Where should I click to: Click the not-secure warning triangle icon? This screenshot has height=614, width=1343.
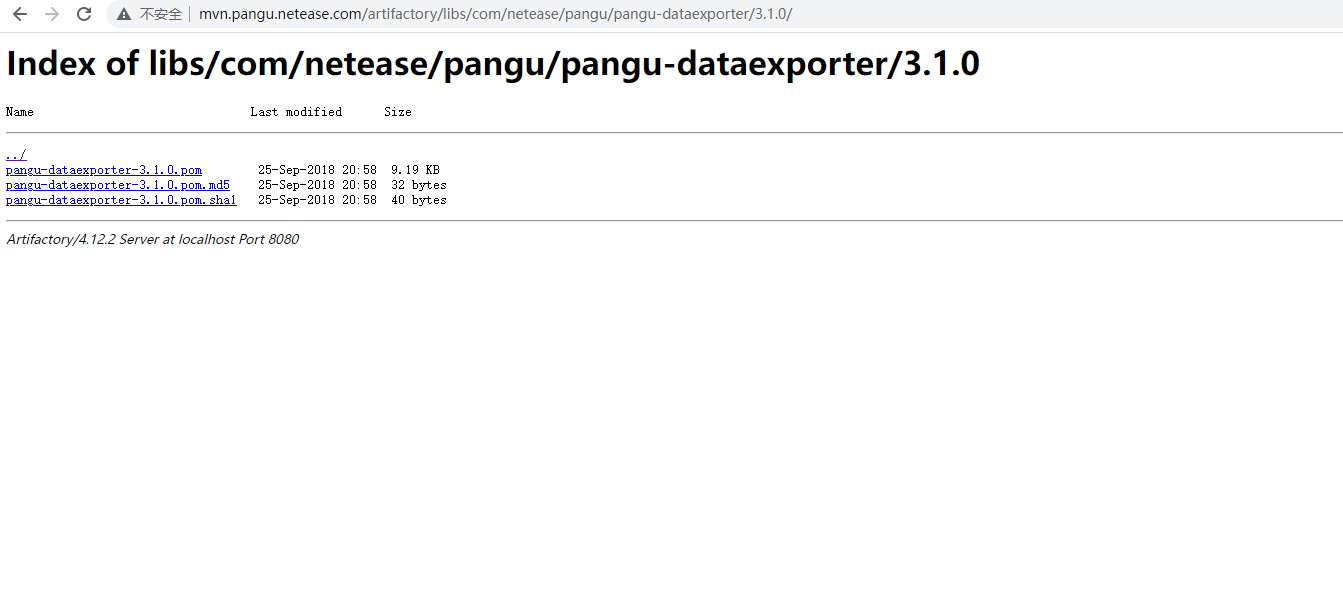[124, 14]
